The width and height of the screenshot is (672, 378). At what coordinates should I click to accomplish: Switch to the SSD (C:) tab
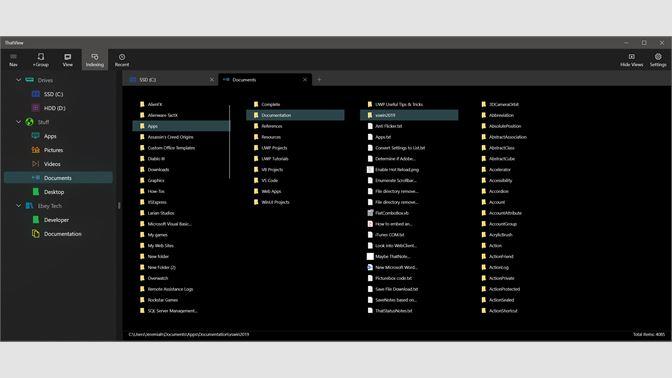tap(171, 80)
